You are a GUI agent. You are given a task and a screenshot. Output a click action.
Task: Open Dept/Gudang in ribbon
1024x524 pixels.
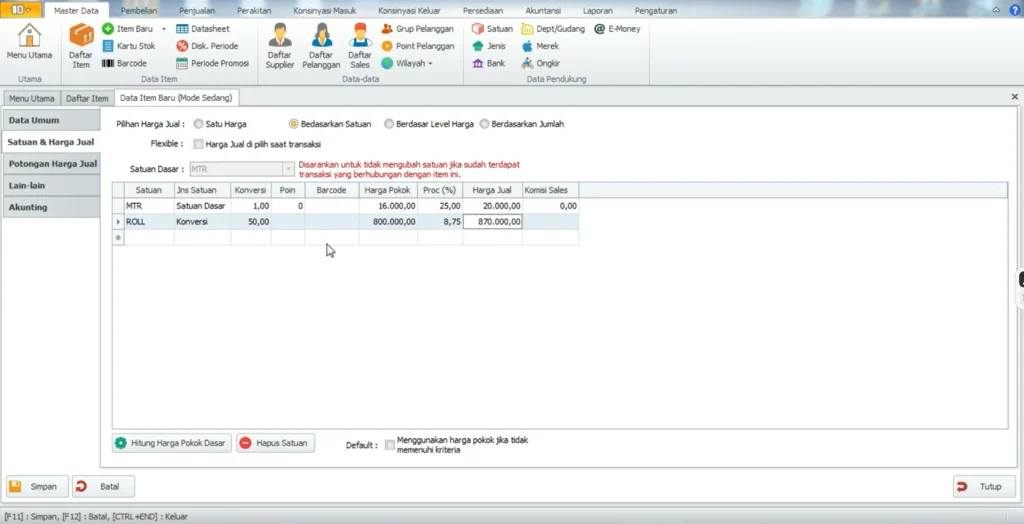(x=553, y=29)
